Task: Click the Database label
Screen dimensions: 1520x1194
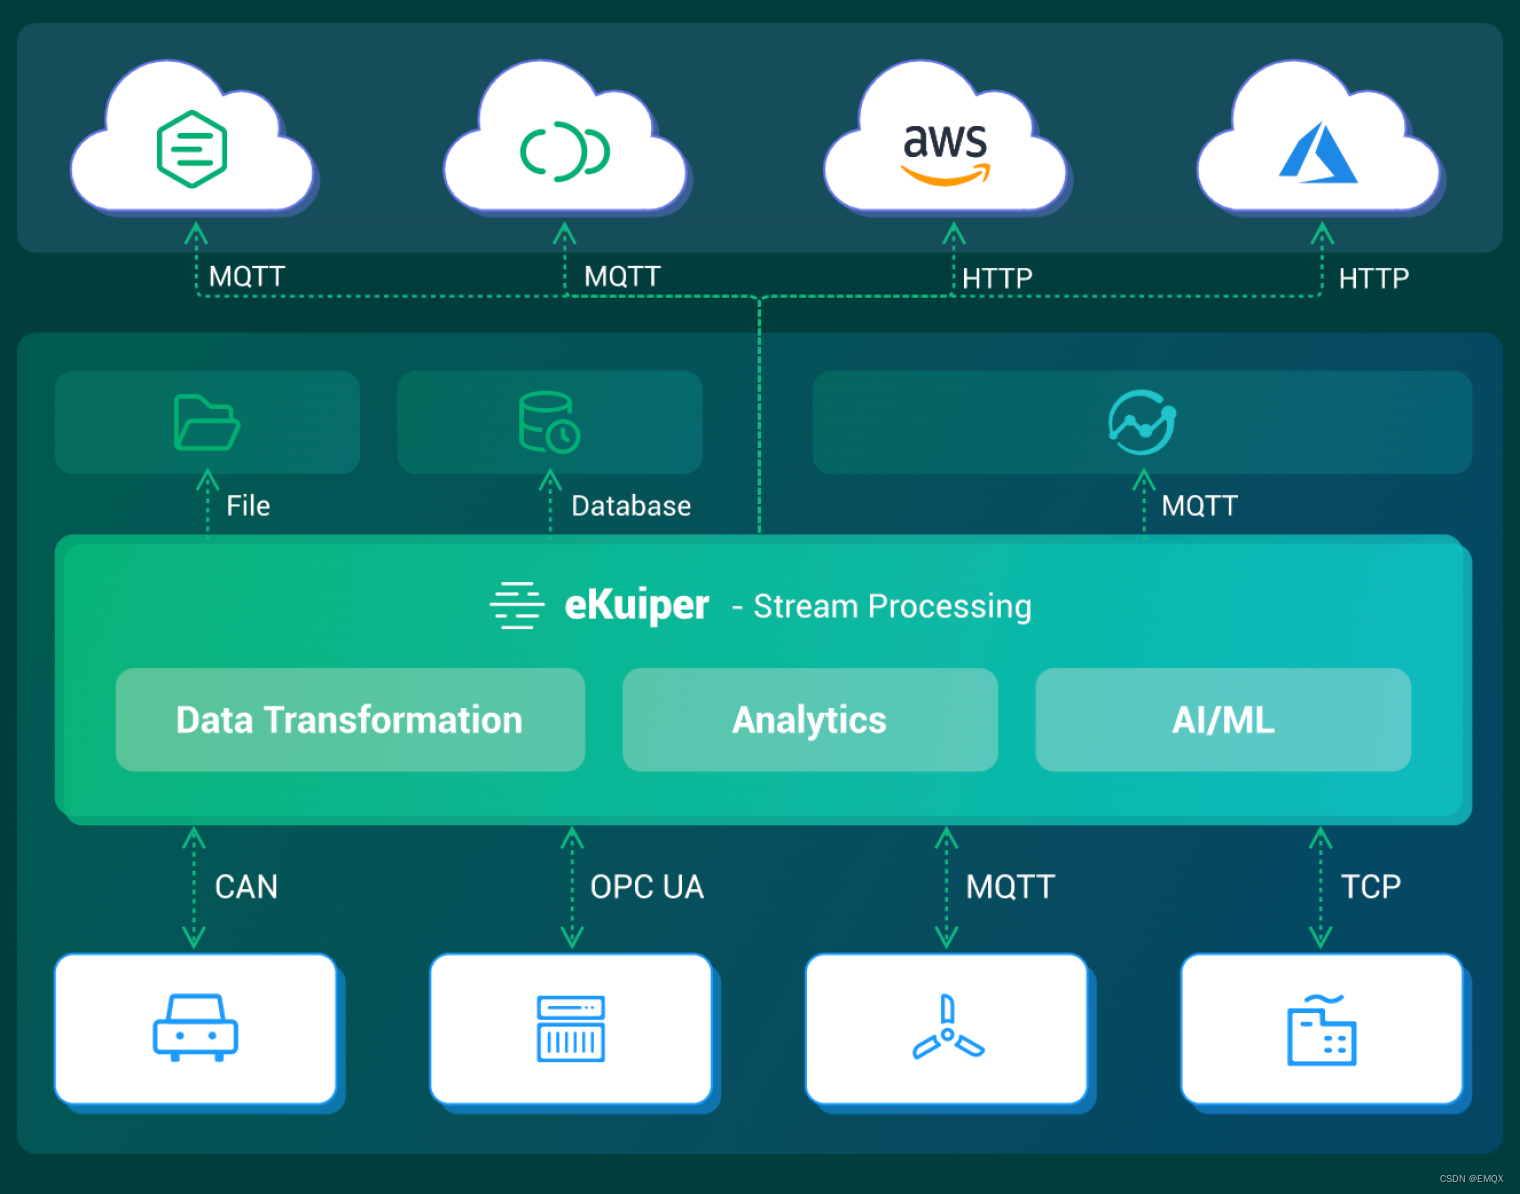Action: (631, 506)
